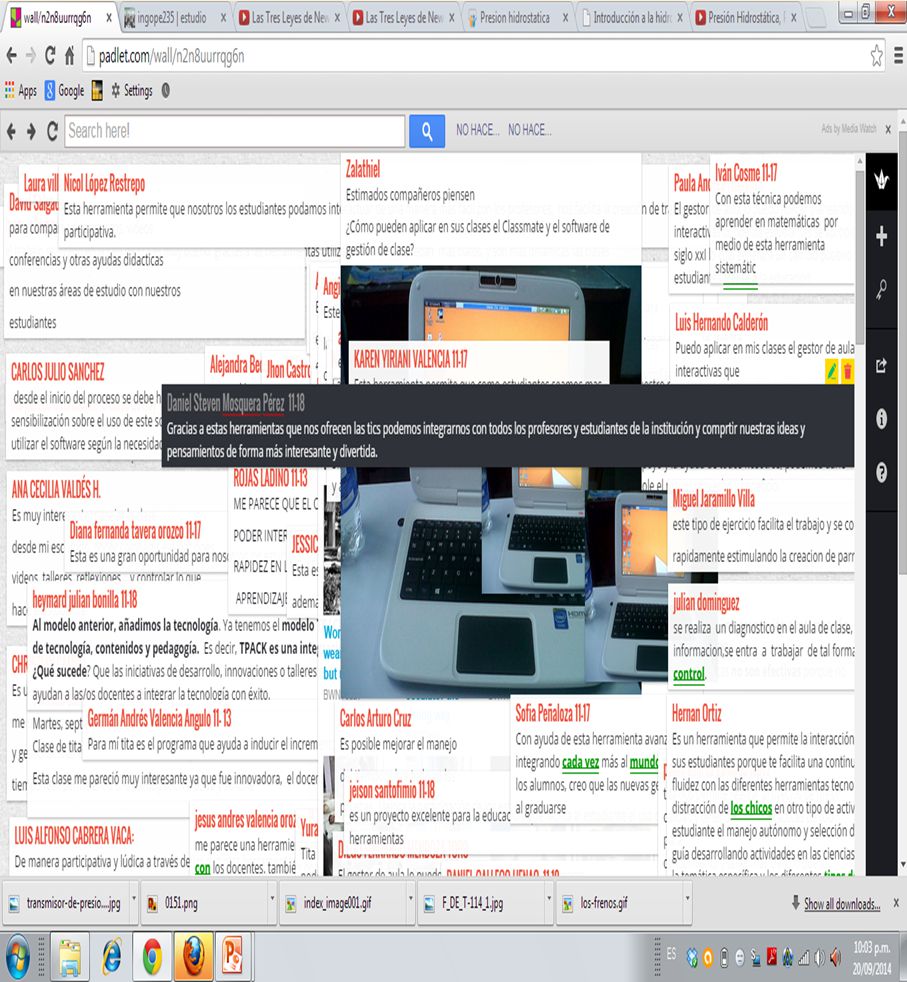Click the blue search magnifier button
Viewport: 907px width, 982px height.
(427, 131)
